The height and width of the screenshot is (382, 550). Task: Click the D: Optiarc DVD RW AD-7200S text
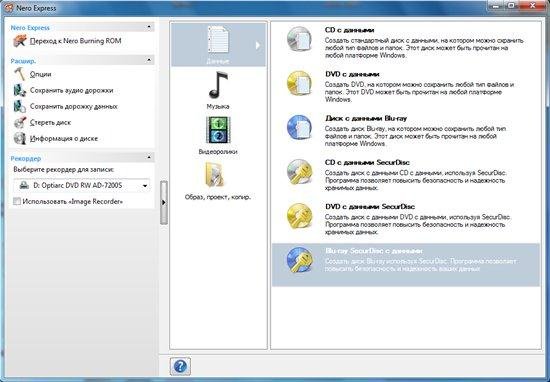coord(78,185)
